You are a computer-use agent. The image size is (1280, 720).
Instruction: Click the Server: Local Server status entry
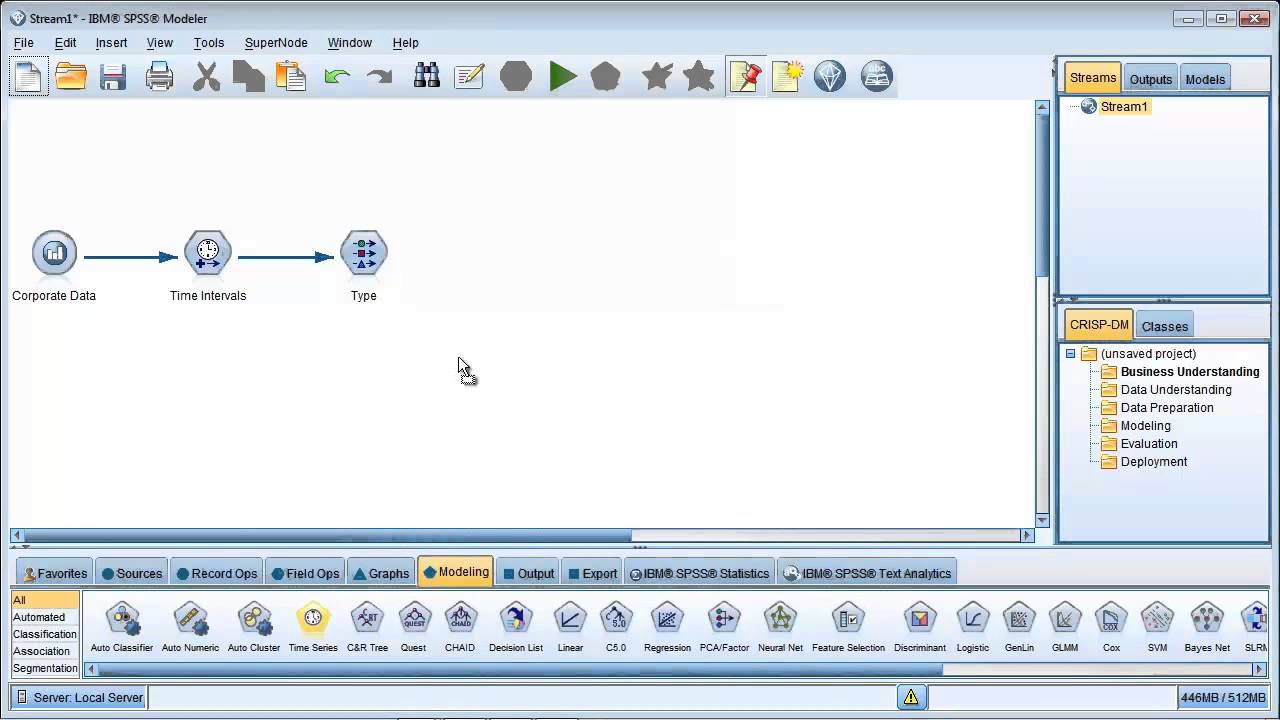point(79,698)
